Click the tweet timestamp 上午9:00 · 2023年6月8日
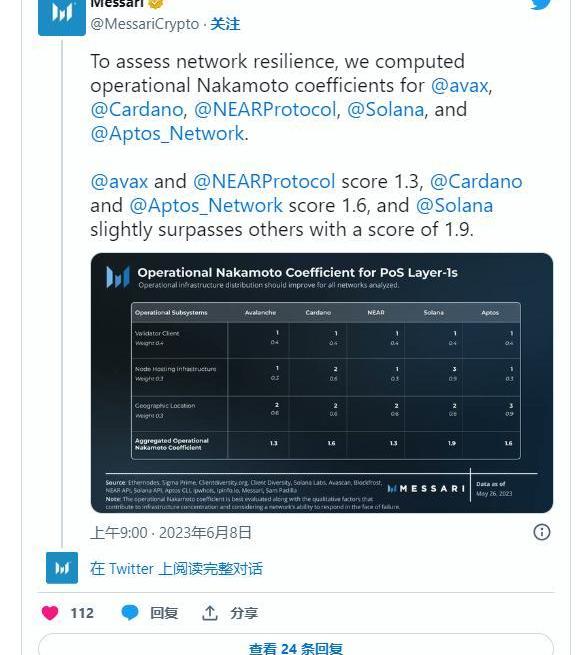 171,533
